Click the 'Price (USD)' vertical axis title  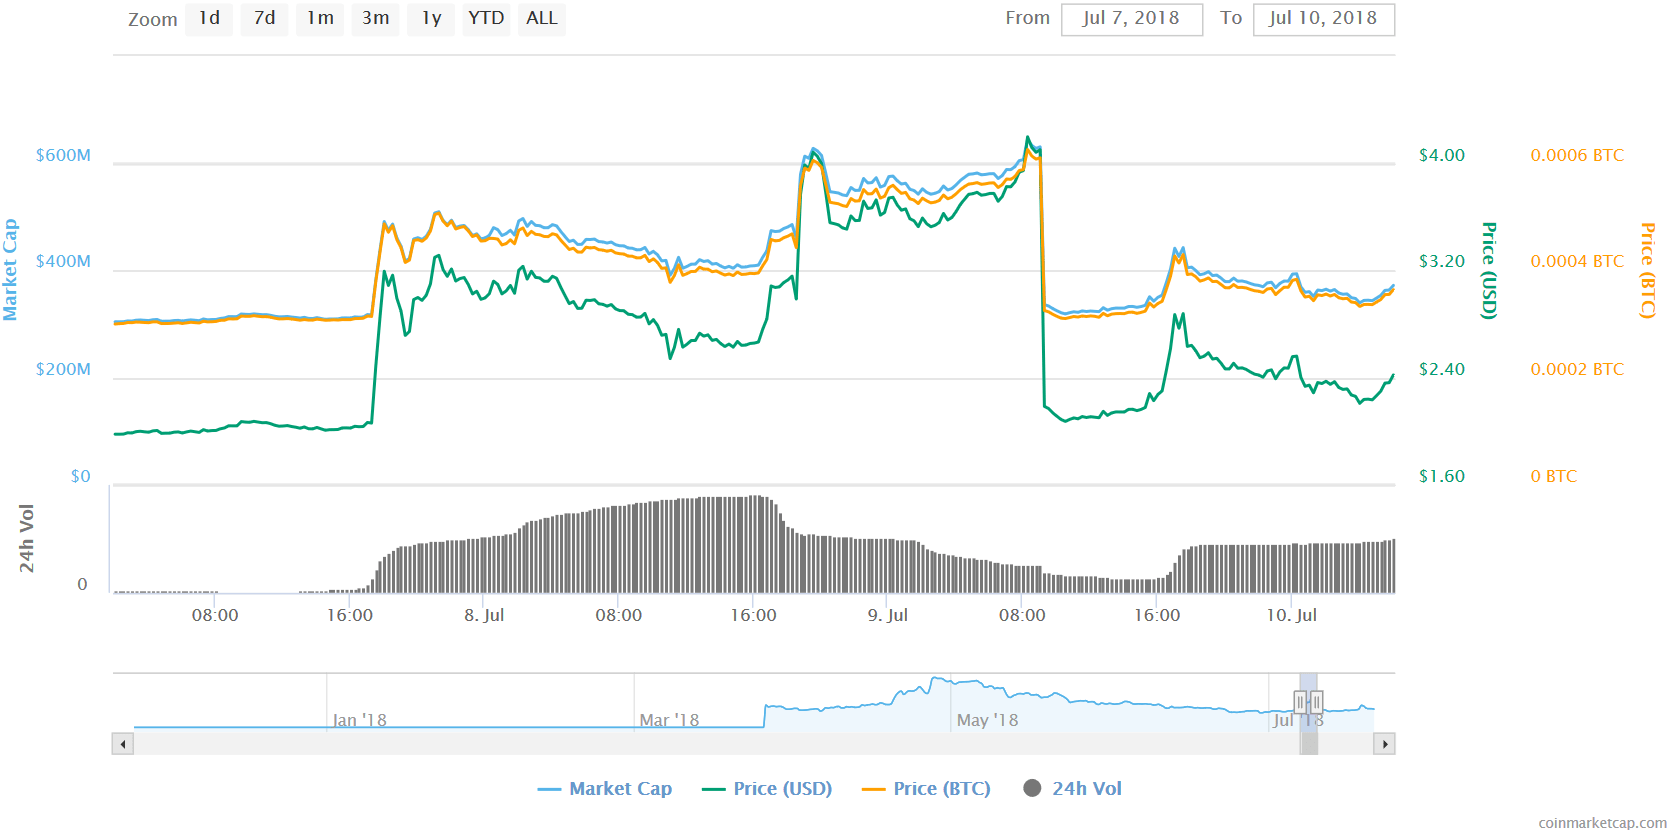(1489, 270)
